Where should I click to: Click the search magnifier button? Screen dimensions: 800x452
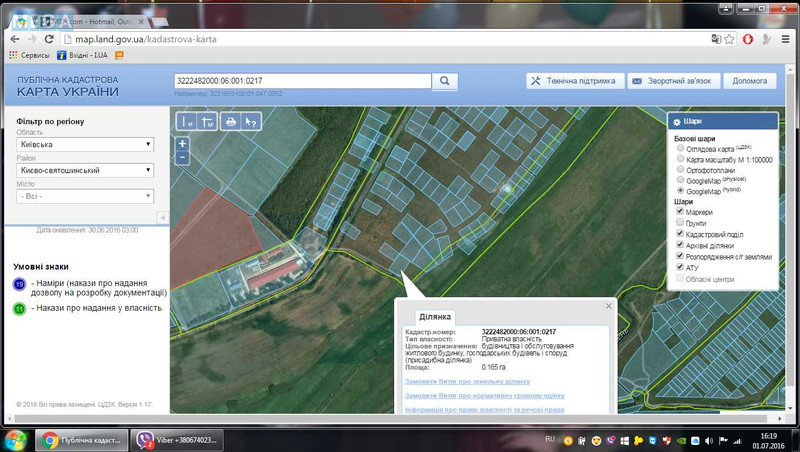(x=444, y=81)
